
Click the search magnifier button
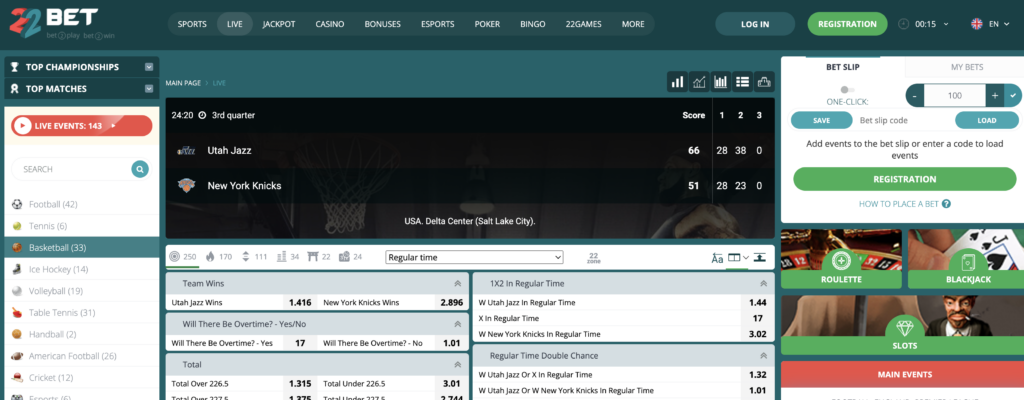[x=139, y=169]
